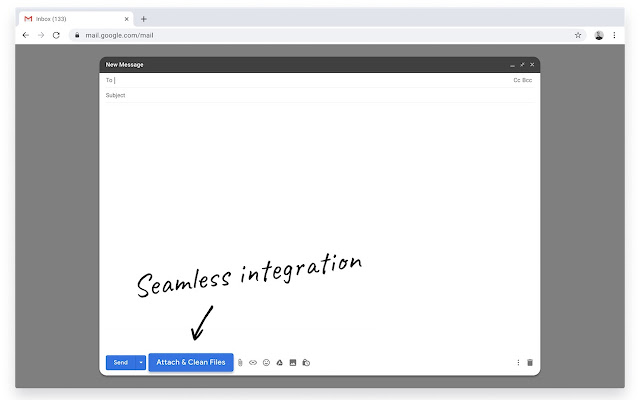Viewport: 640px width, 400px height.
Task: Open the browser profile avatar
Action: tap(599, 36)
